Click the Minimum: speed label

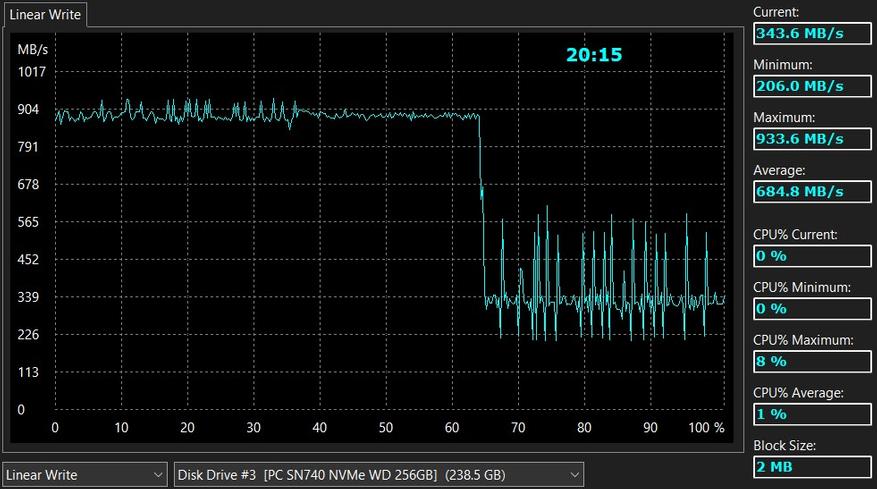pos(782,64)
